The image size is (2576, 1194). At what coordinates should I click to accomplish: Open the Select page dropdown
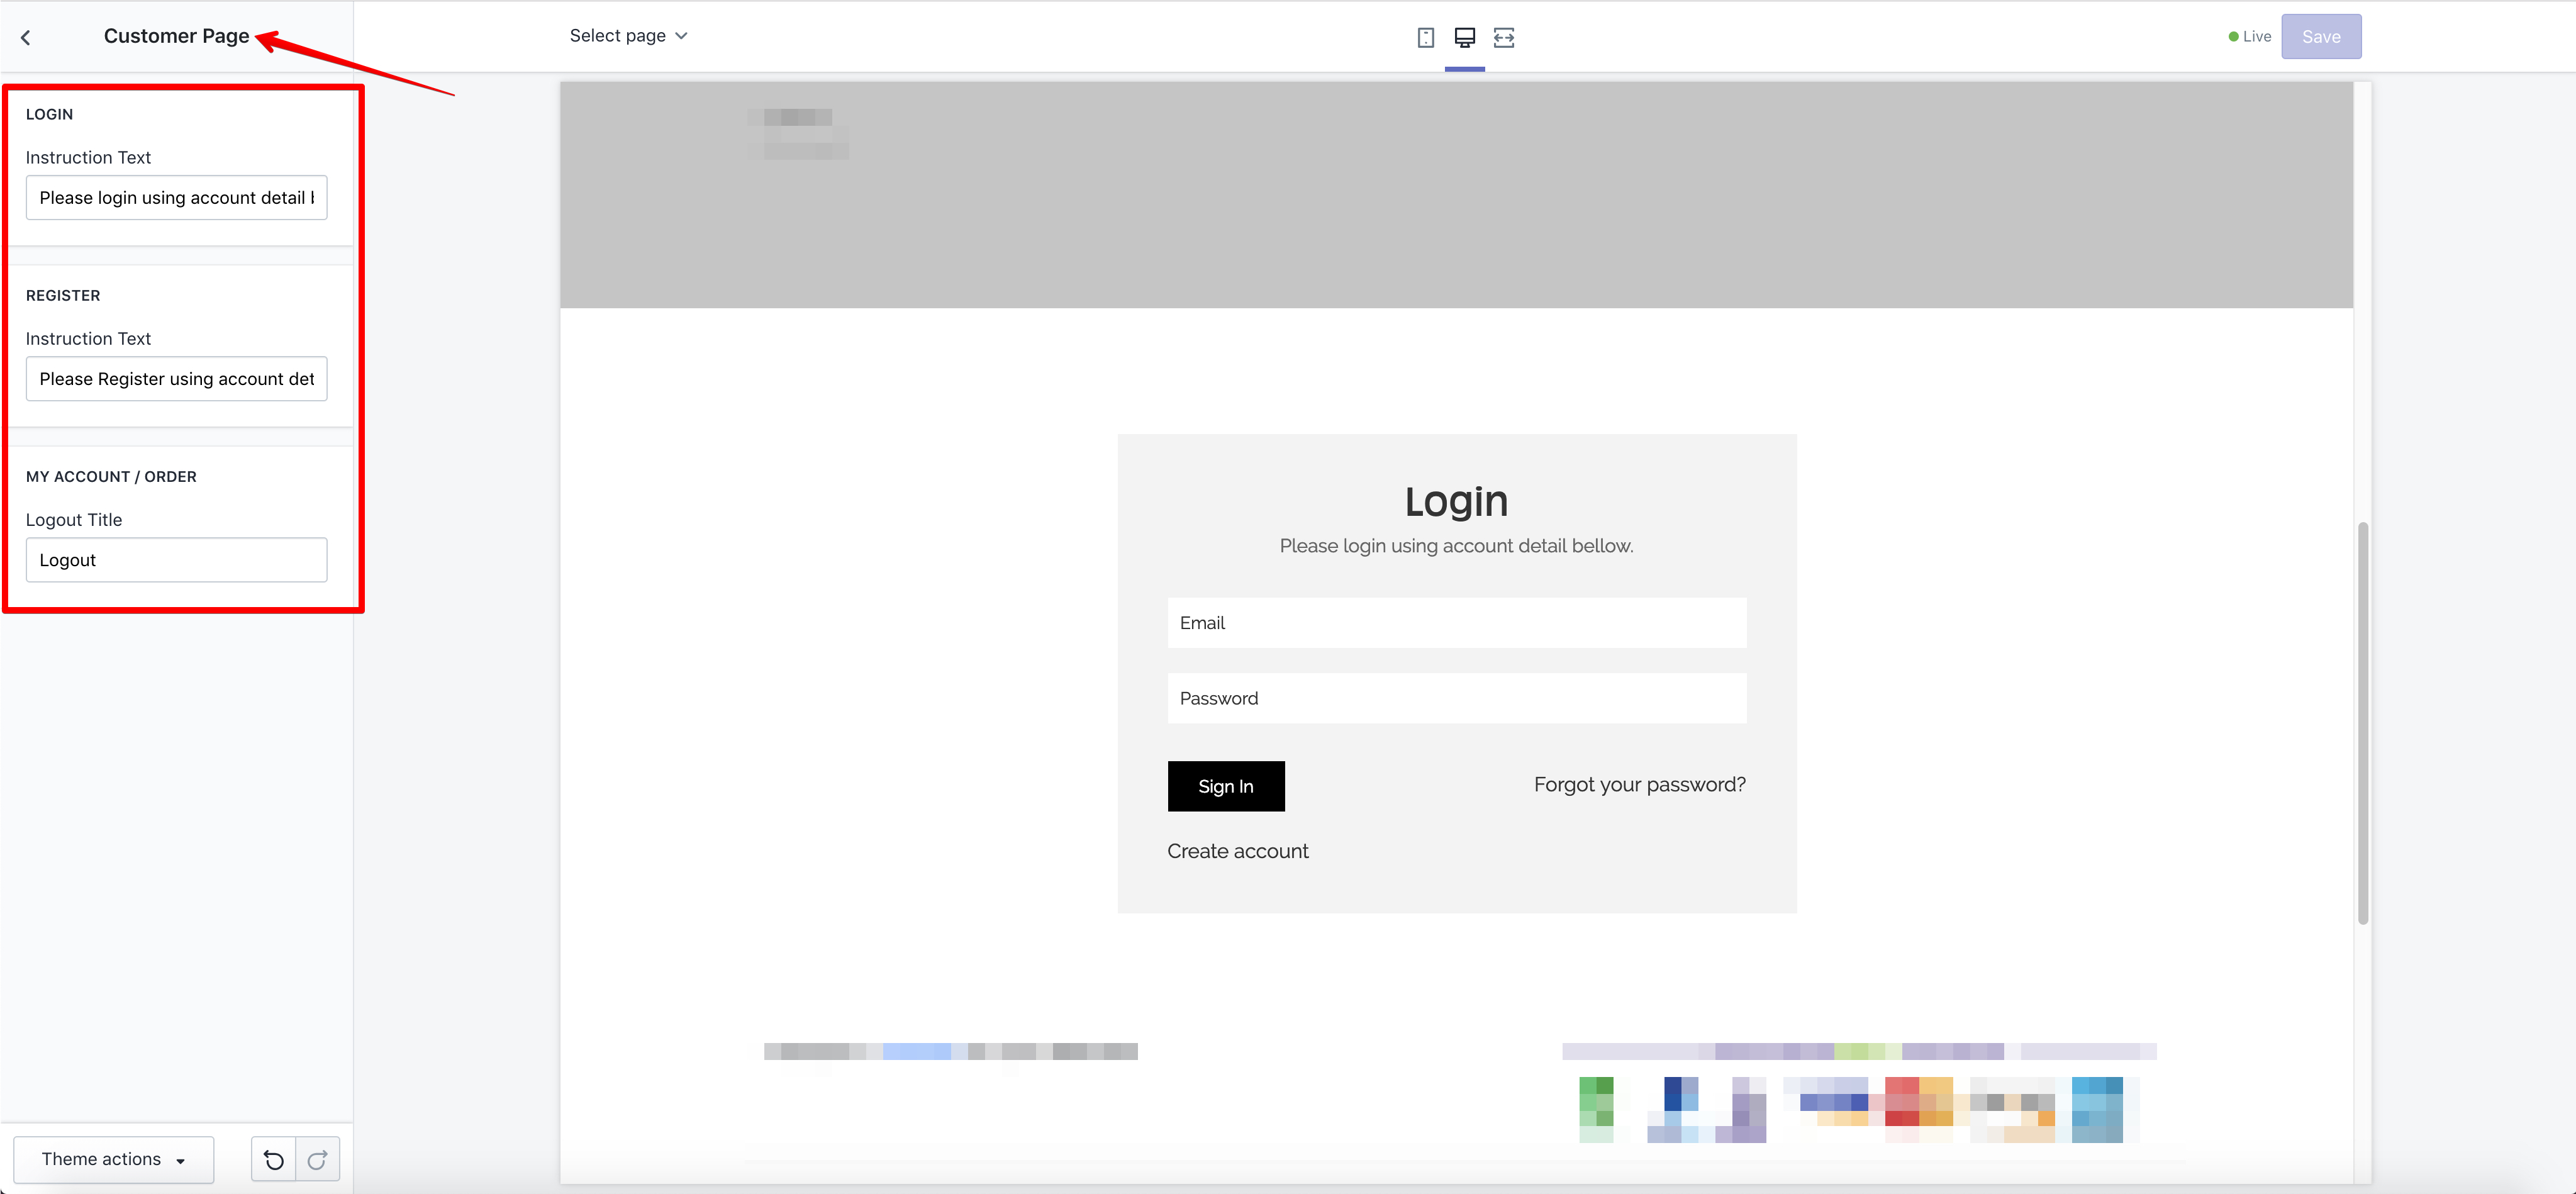coord(628,36)
